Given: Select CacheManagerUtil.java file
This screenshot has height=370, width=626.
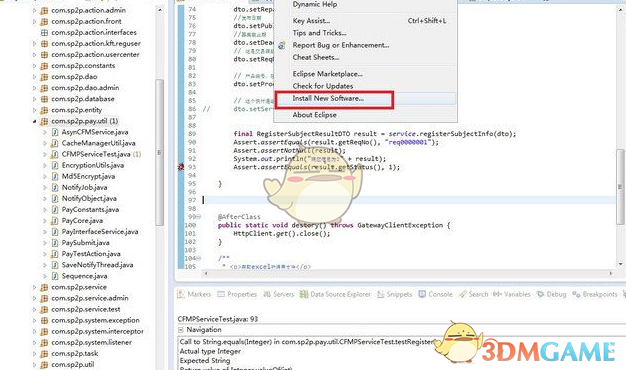Looking at the screenshot, I should point(98,143).
